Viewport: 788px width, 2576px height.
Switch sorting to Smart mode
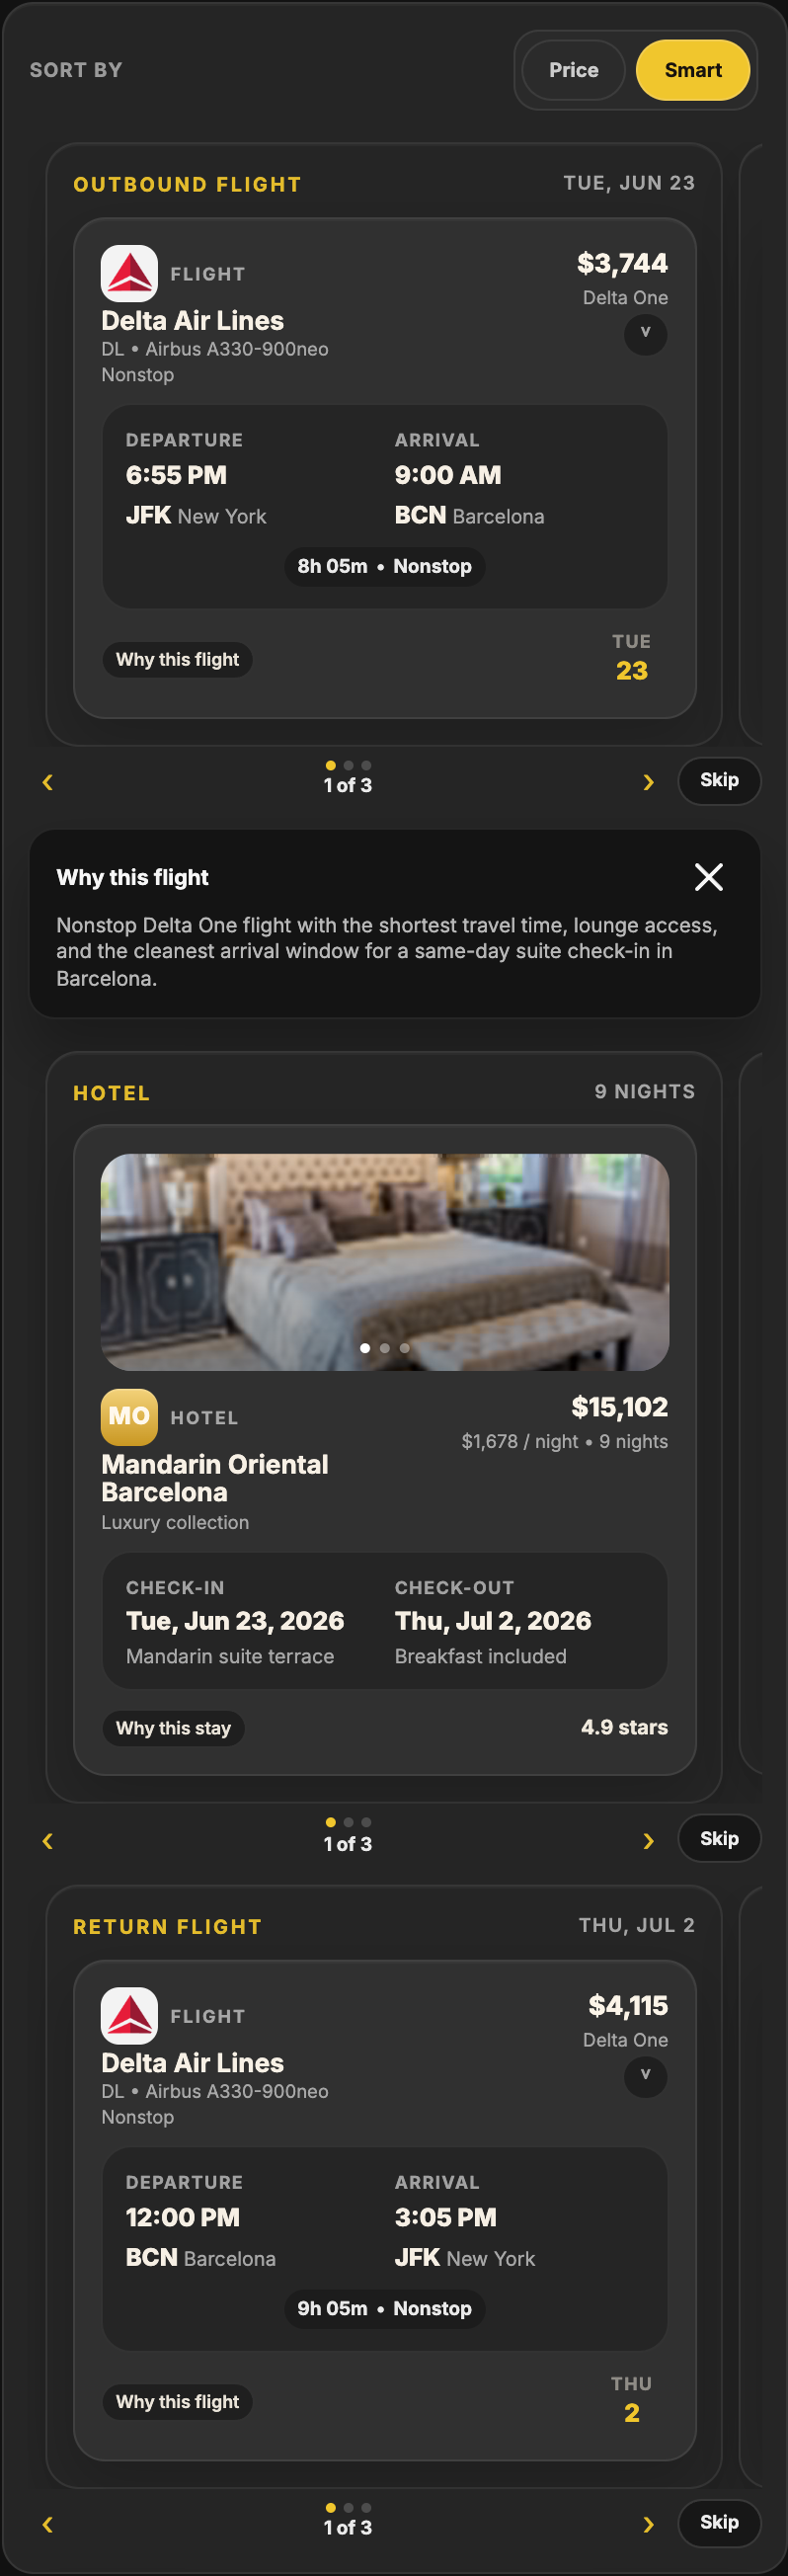[692, 70]
